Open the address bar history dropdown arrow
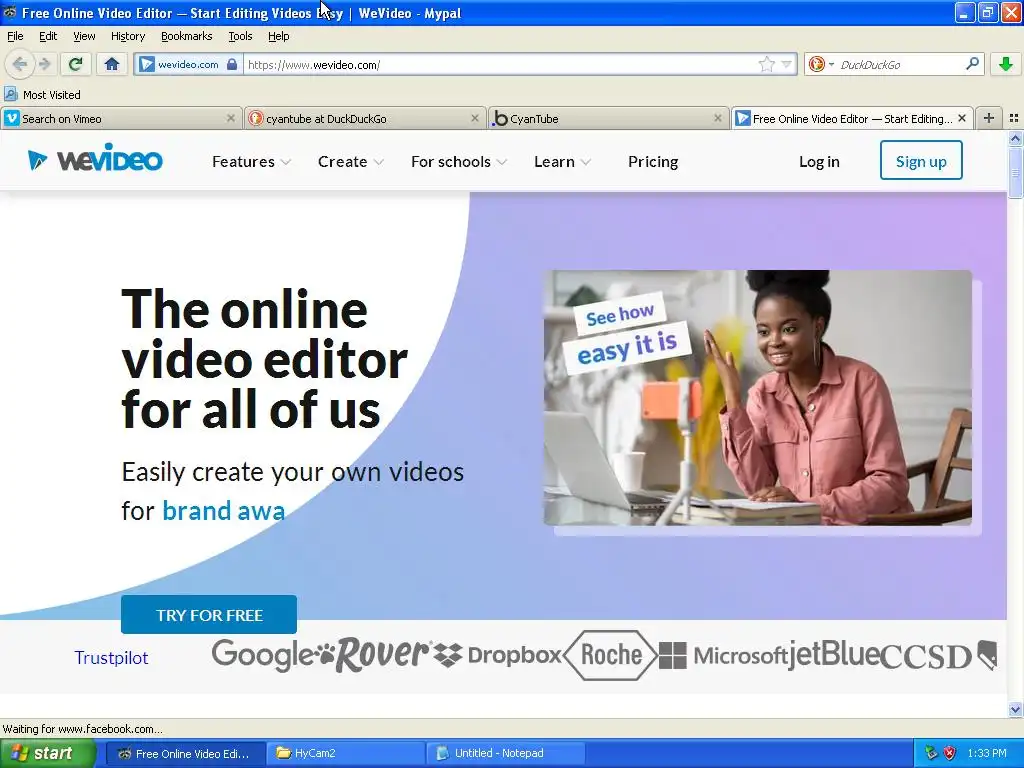 786,64
